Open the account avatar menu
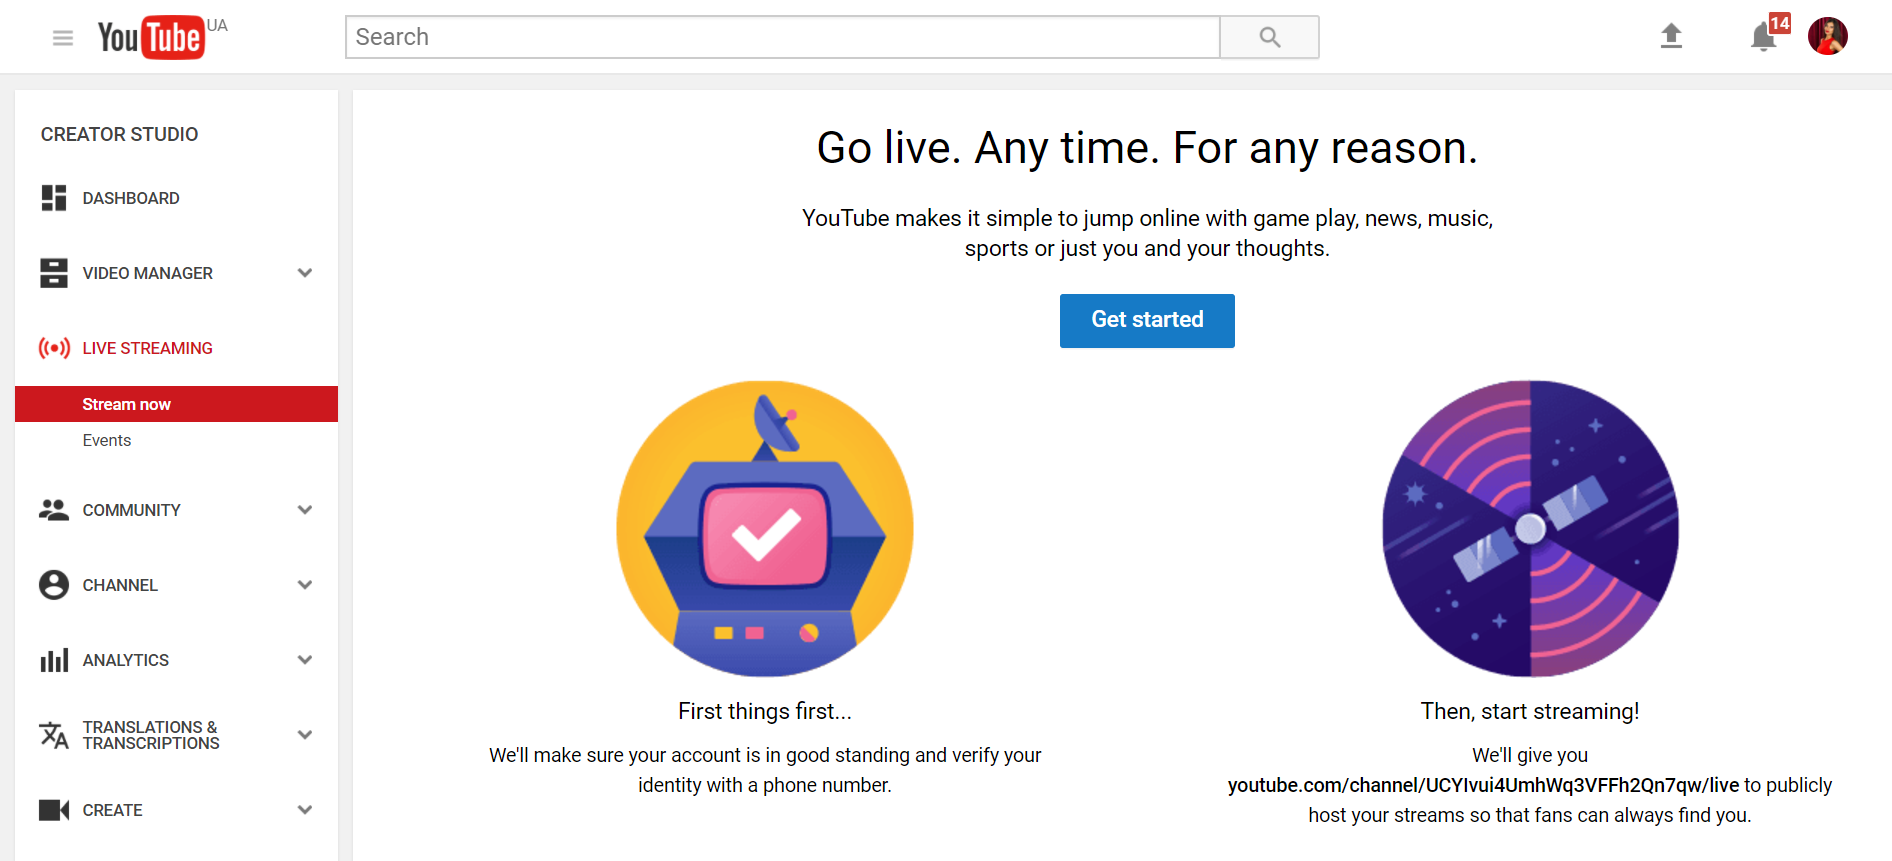This screenshot has width=1892, height=861. pyautogui.click(x=1827, y=37)
